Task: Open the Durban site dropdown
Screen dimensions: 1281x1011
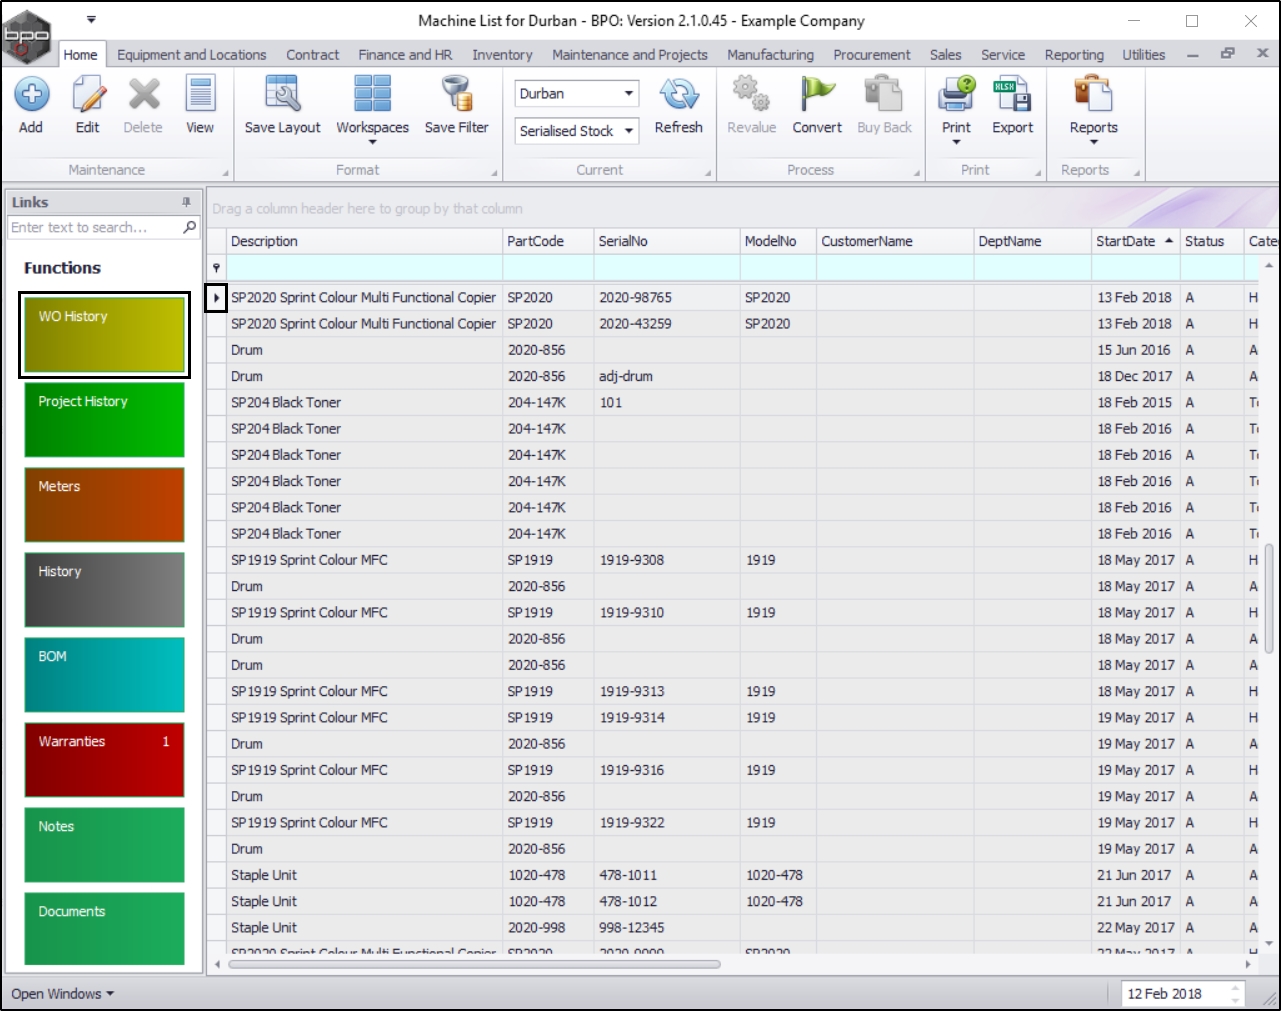Action: click(628, 94)
